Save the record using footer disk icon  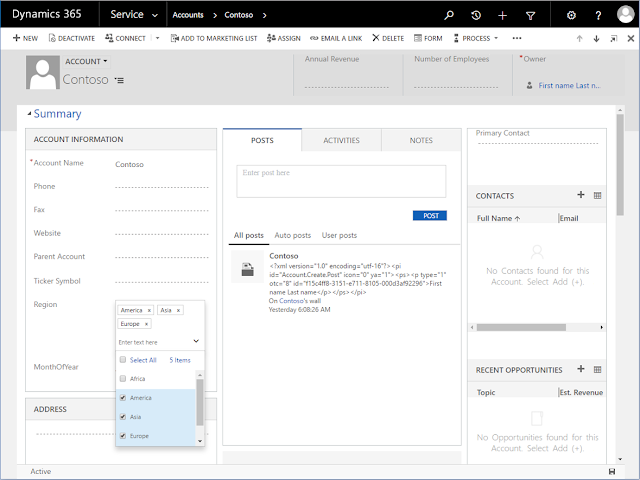pos(612,471)
